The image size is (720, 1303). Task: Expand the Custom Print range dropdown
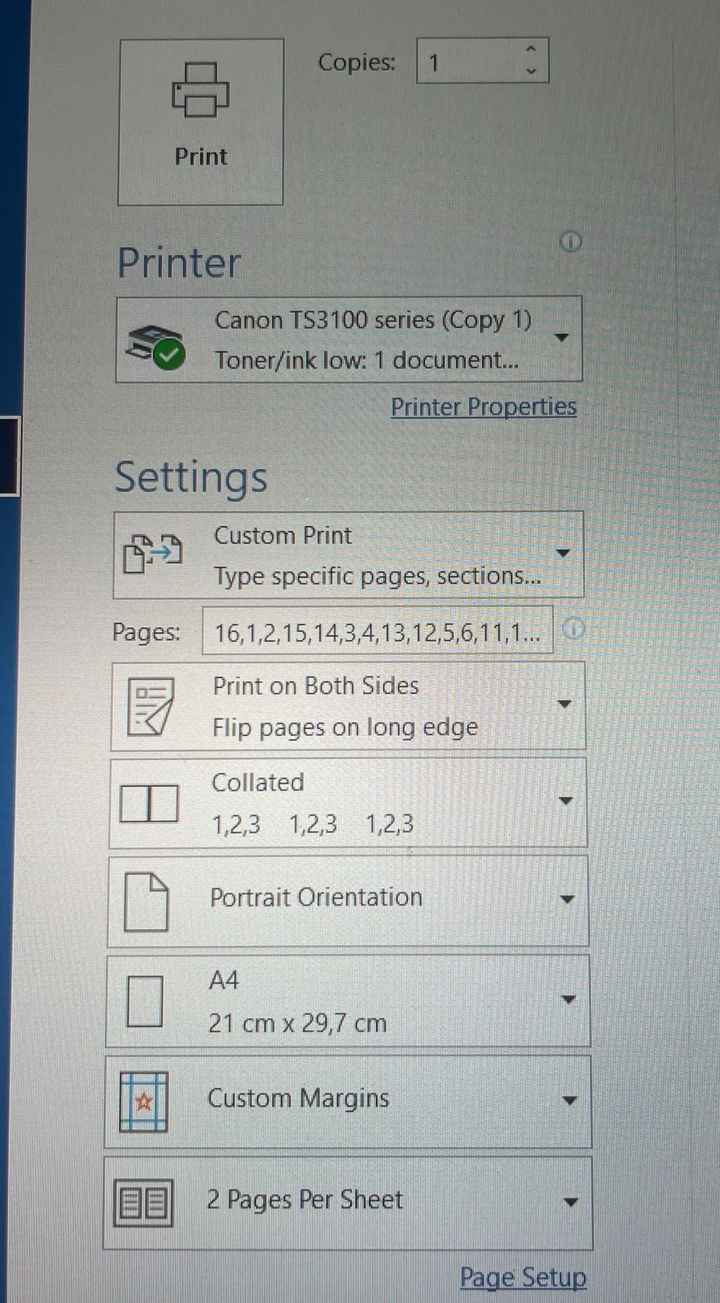tap(348, 555)
